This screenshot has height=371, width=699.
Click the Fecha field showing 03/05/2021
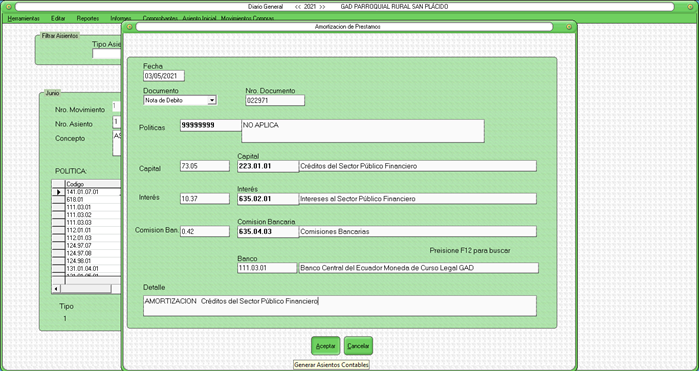pyautogui.click(x=164, y=76)
